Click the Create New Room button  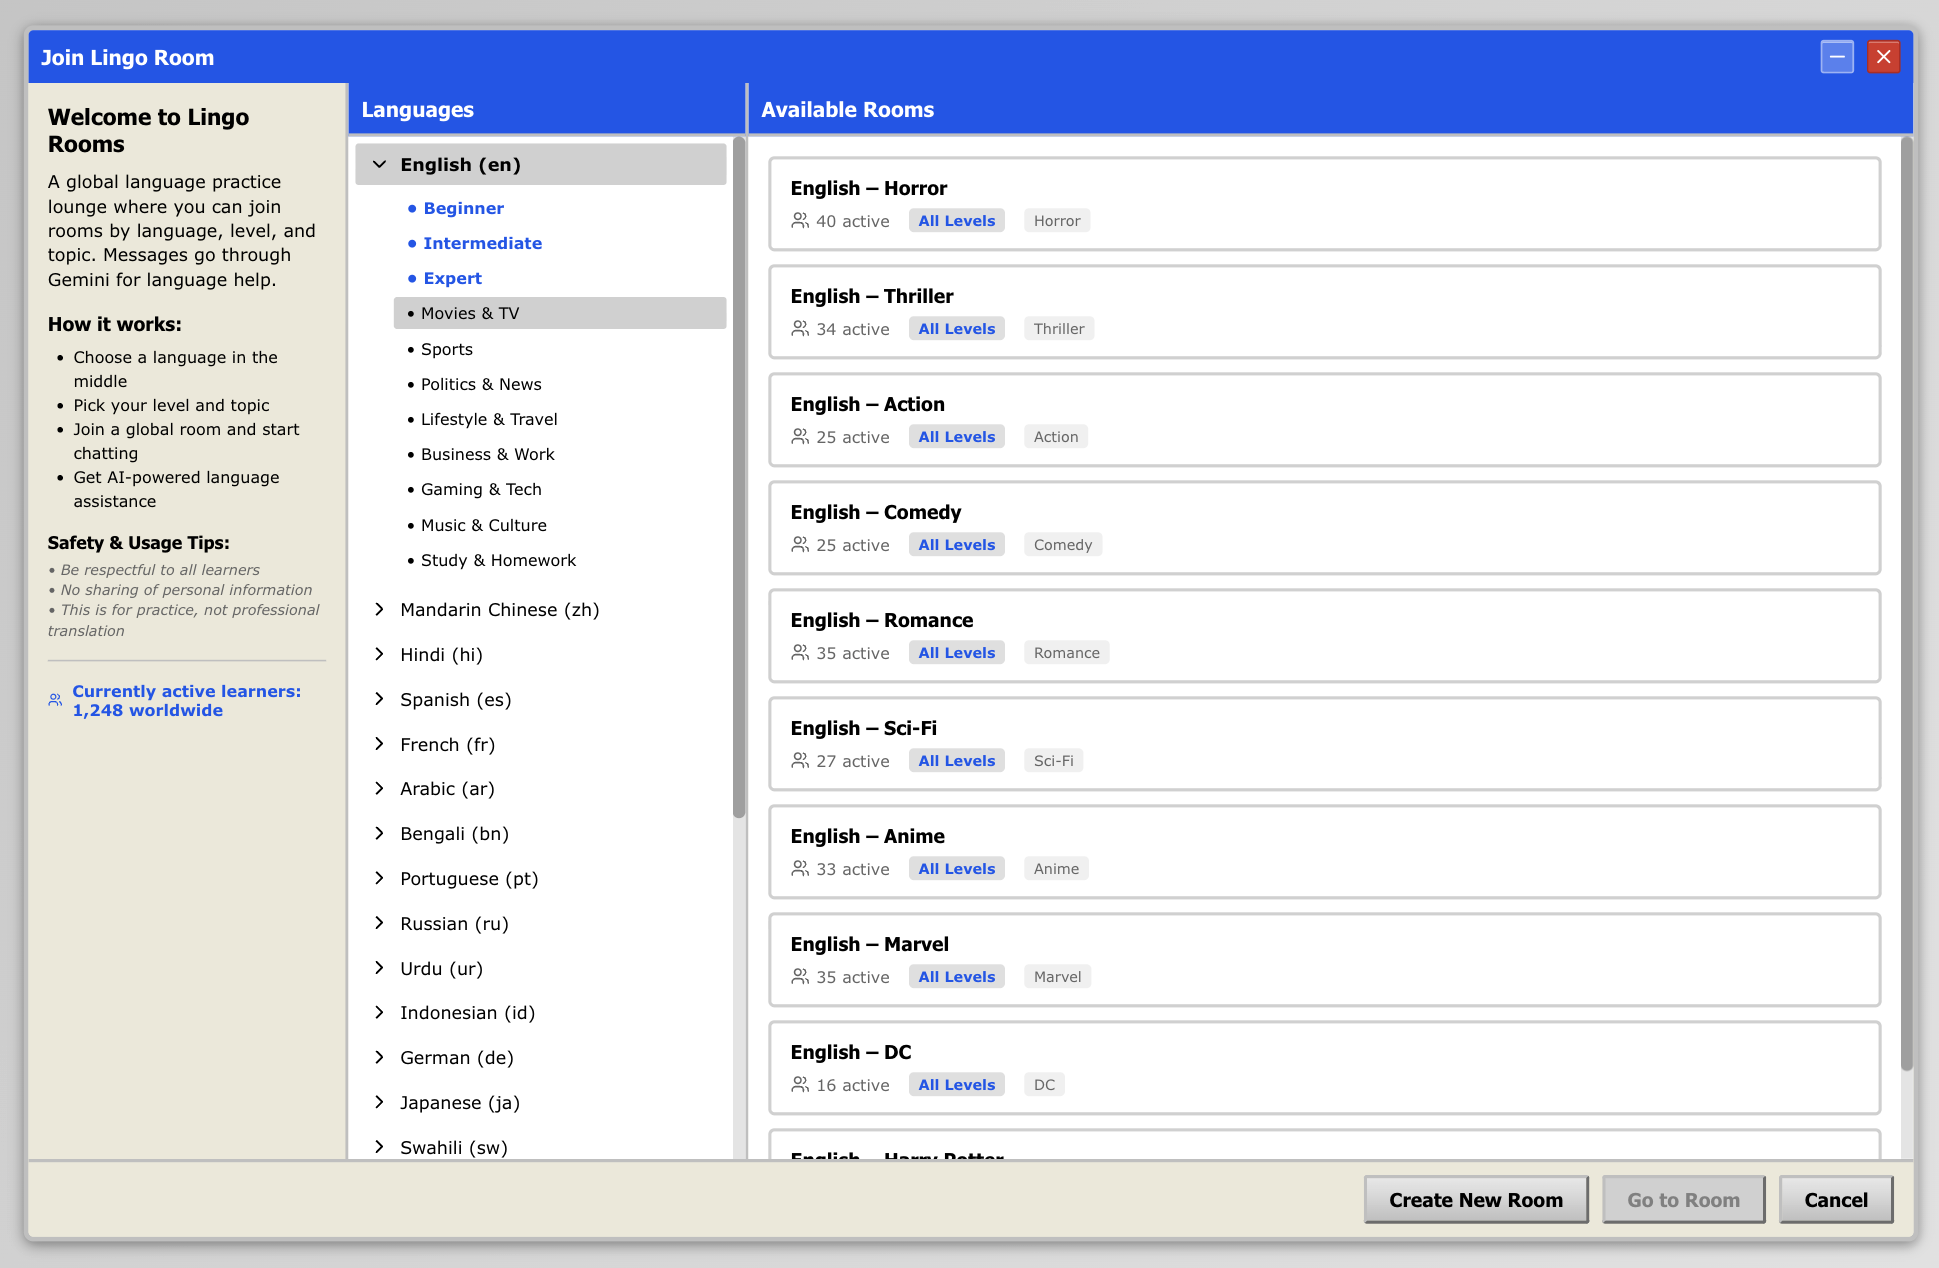tap(1475, 1200)
